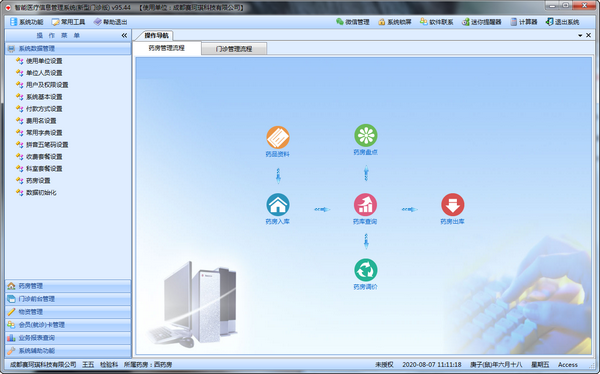Open the 帮助退出 menu
Viewport: 600px width, 374px height.
[x=111, y=22]
